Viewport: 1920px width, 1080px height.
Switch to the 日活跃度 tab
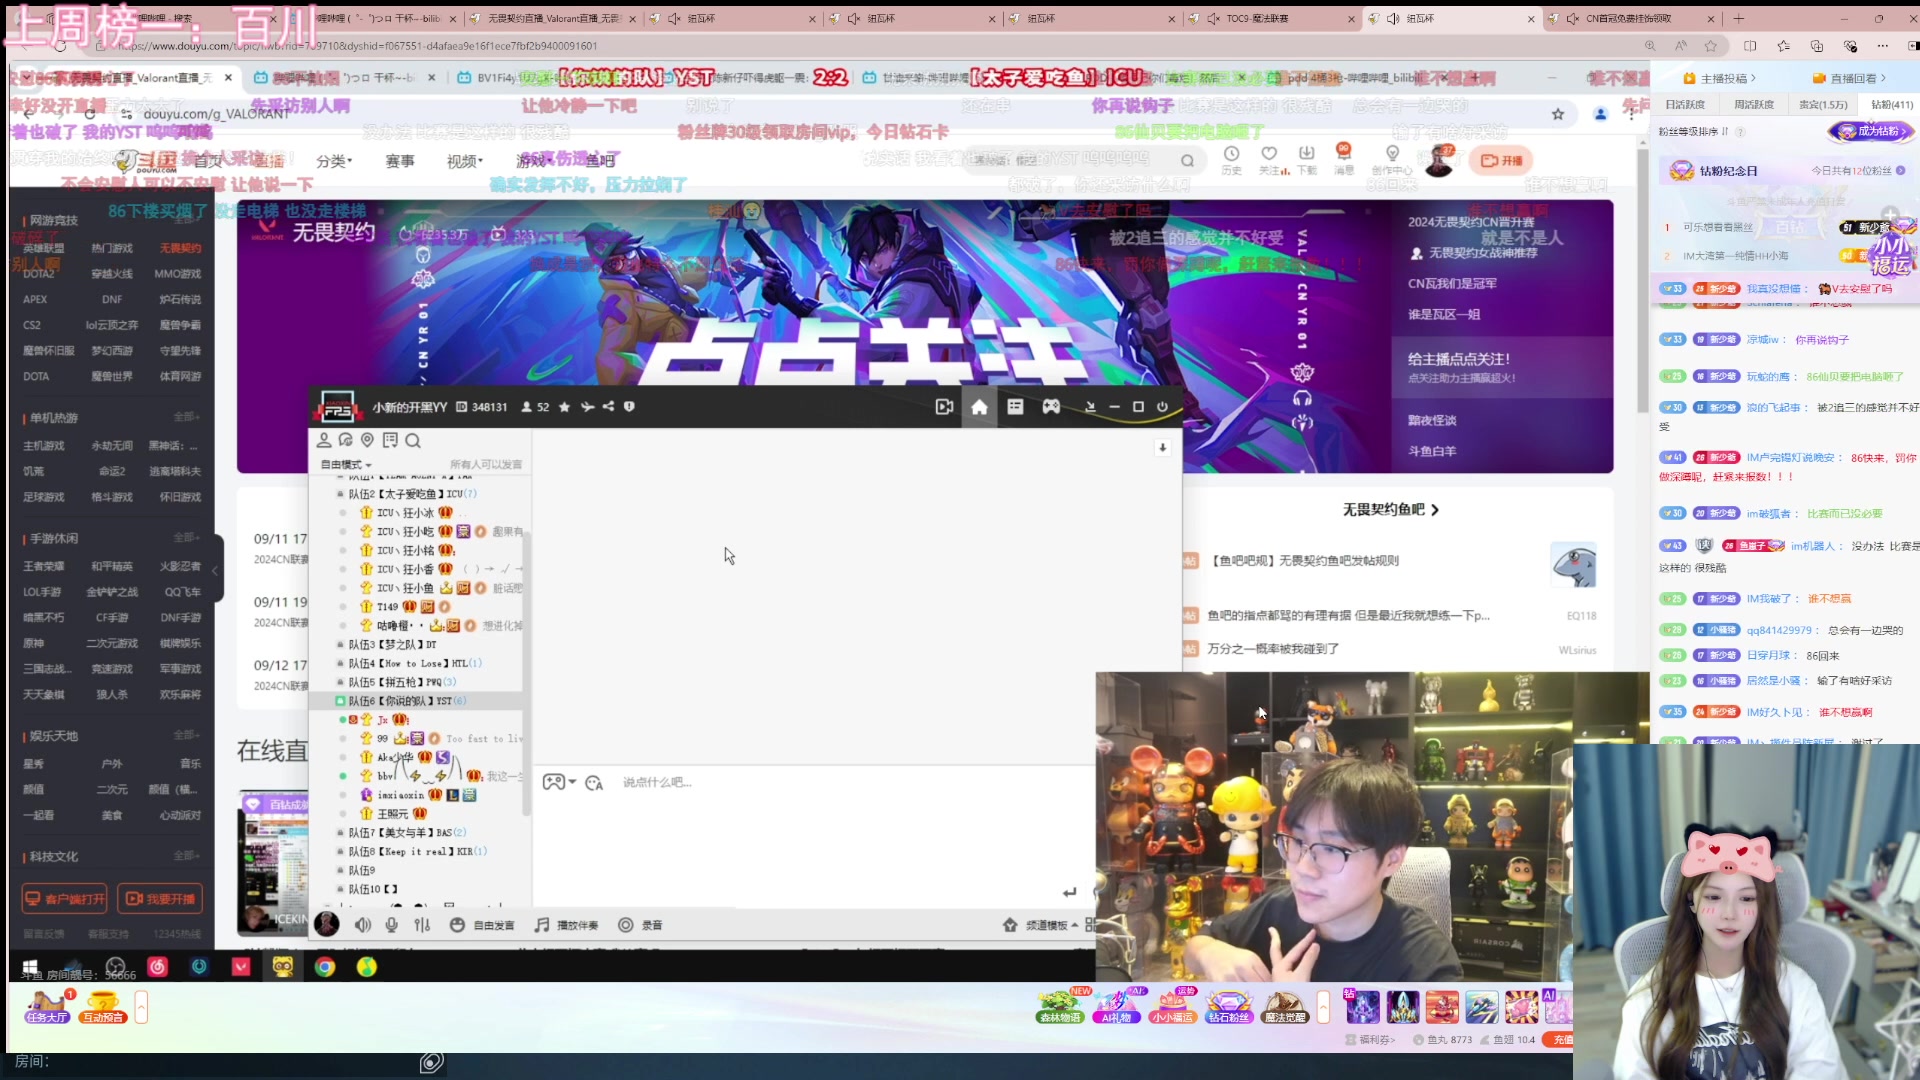1685,104
